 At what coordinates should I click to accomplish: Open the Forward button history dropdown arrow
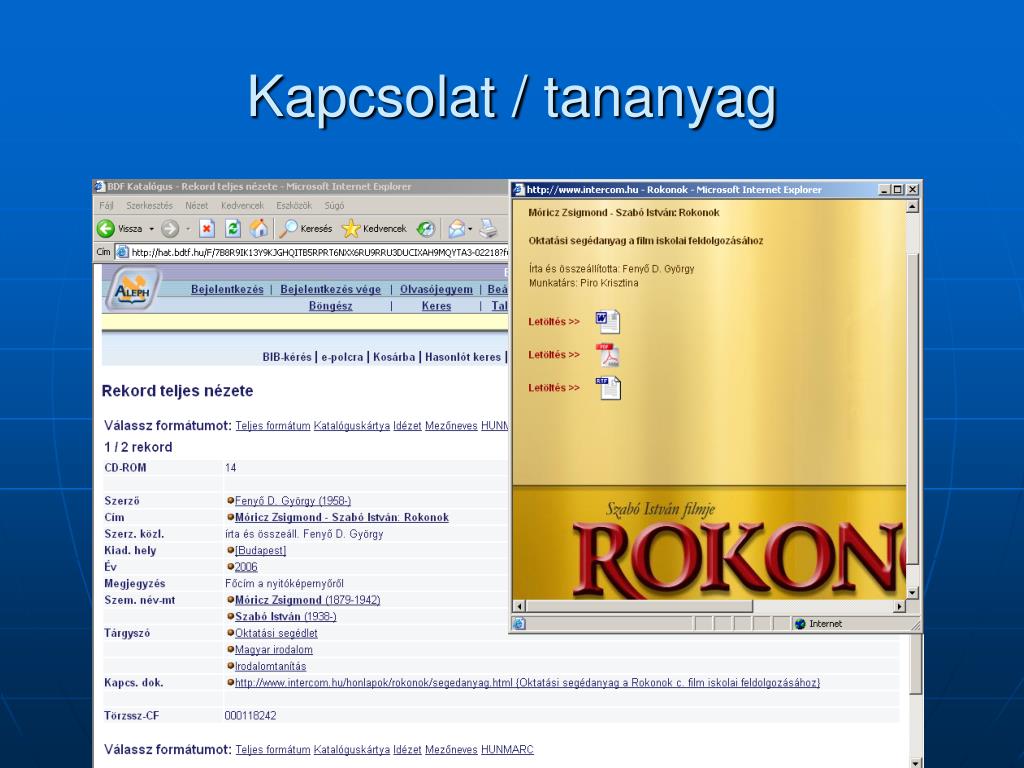pyautogui.click(x=188, y=229)
